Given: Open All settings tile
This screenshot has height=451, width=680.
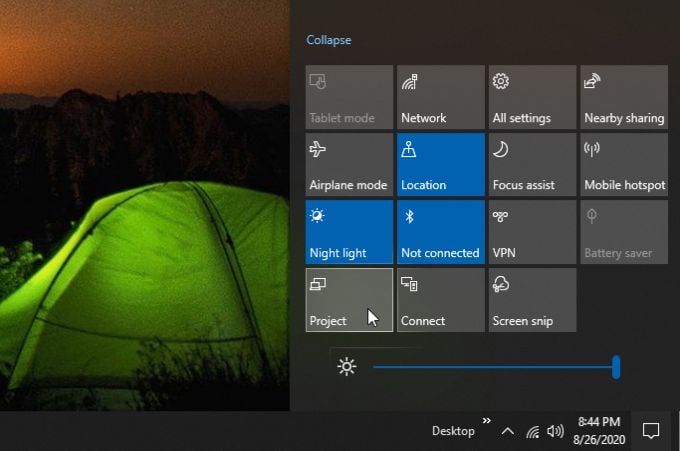Looking at the screenshot, I should point(533,97).
